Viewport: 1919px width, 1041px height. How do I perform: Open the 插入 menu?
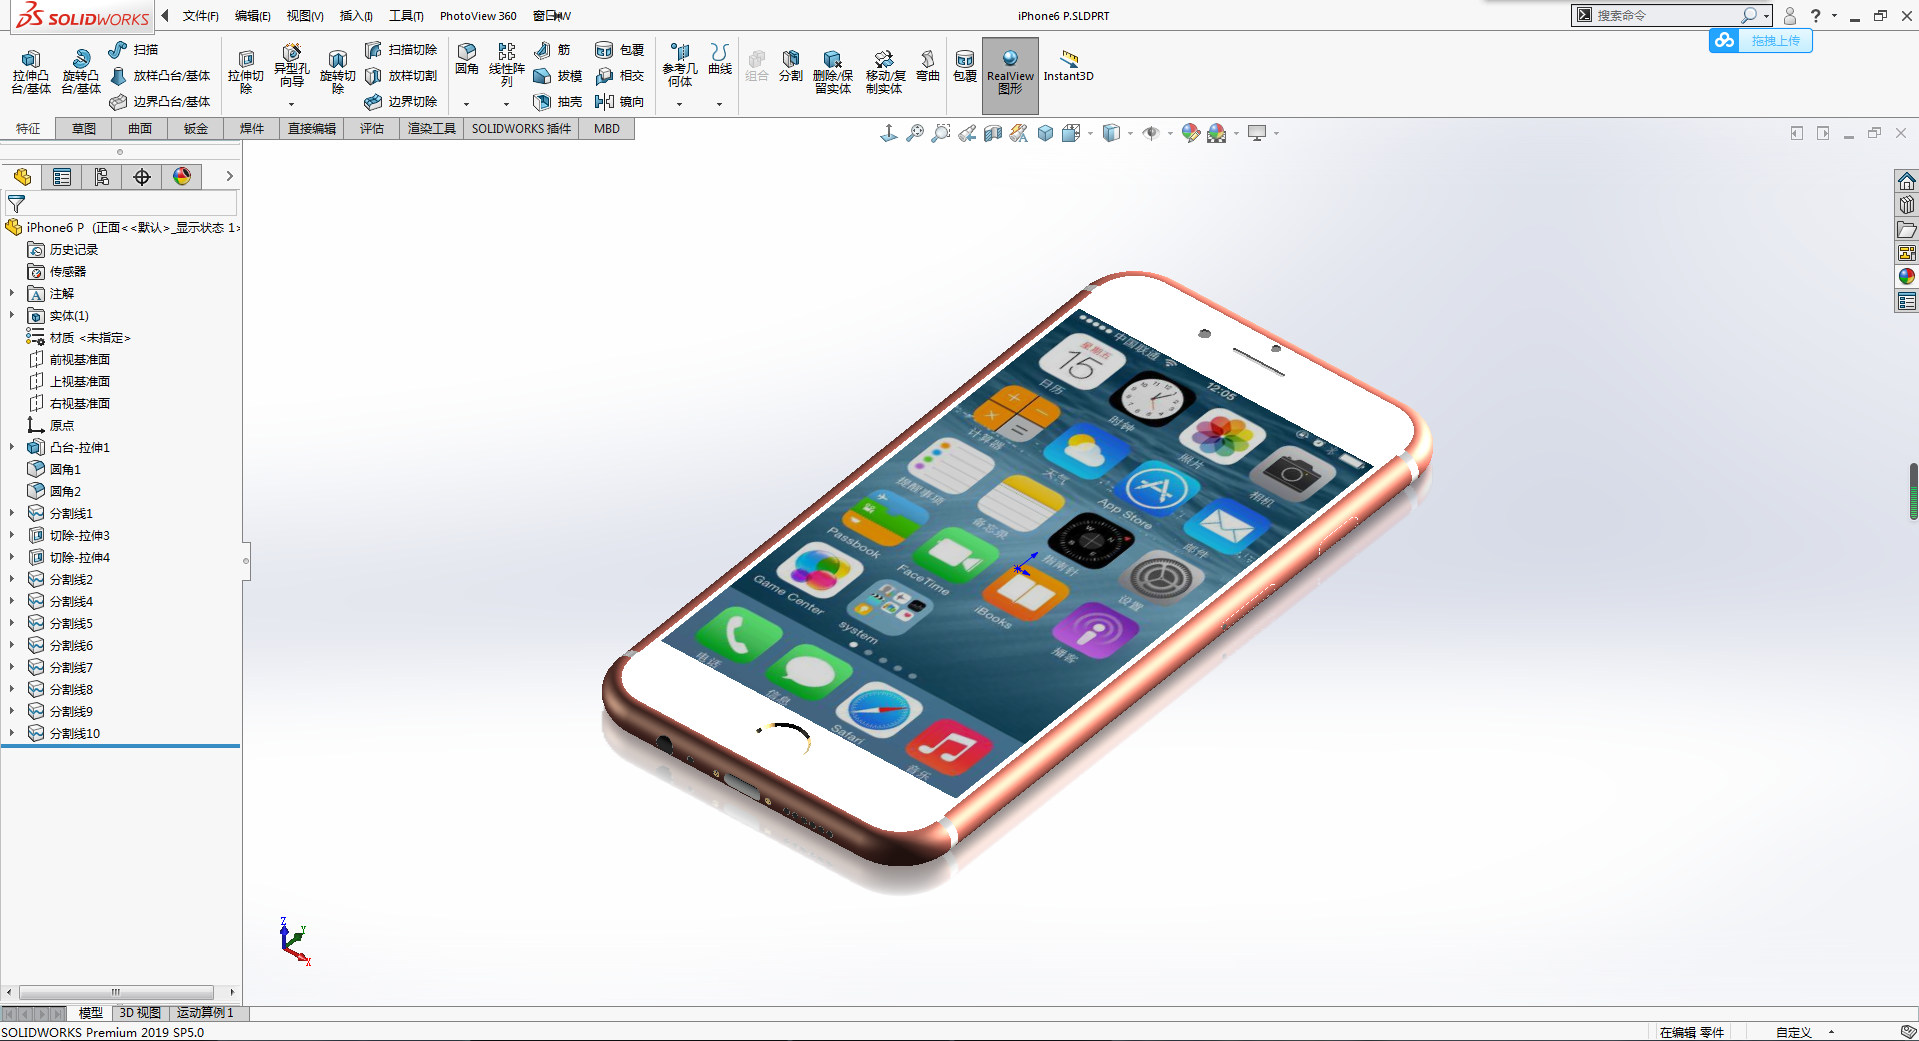pos(355,15)
